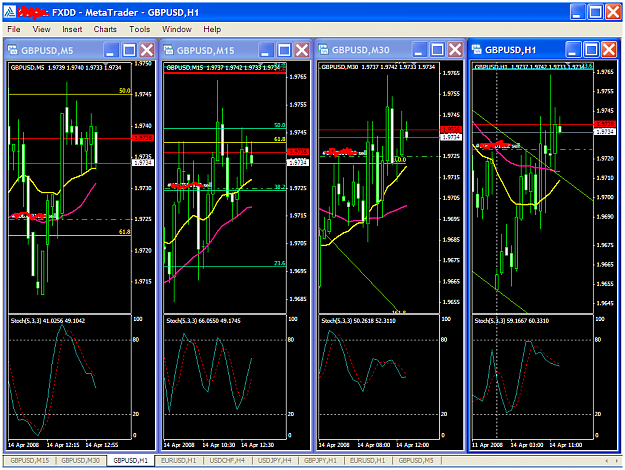Open the Tools menu
Viewport: 625px width, 470px height.
(140, 29)
